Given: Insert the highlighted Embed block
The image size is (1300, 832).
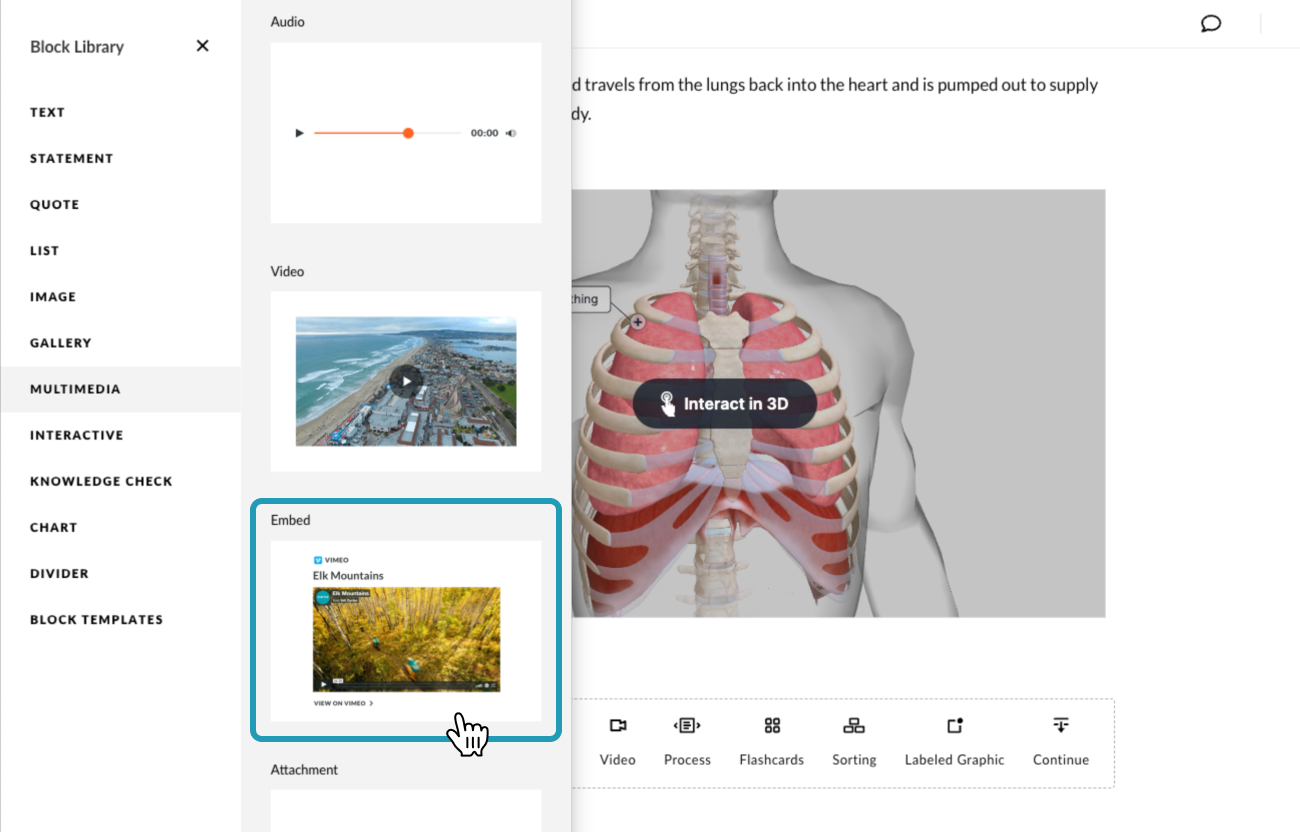Looking at the screenshot, I should [x=405, y=632].
